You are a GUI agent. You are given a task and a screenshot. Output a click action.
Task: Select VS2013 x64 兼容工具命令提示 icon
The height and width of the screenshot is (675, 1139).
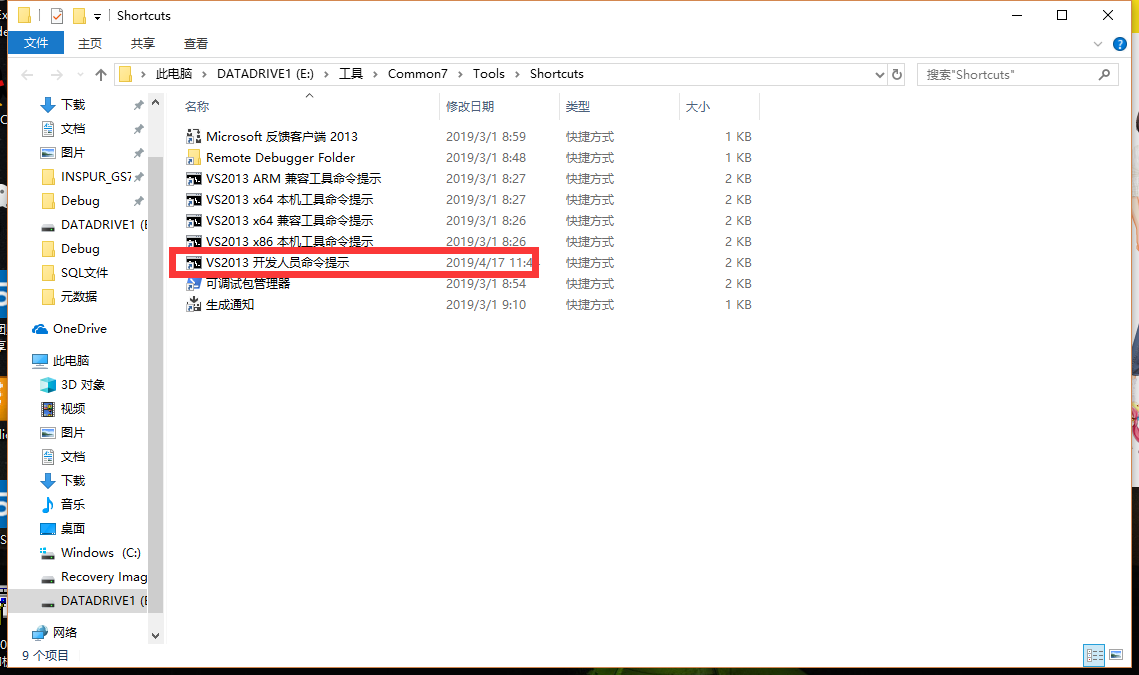point(193,221)
